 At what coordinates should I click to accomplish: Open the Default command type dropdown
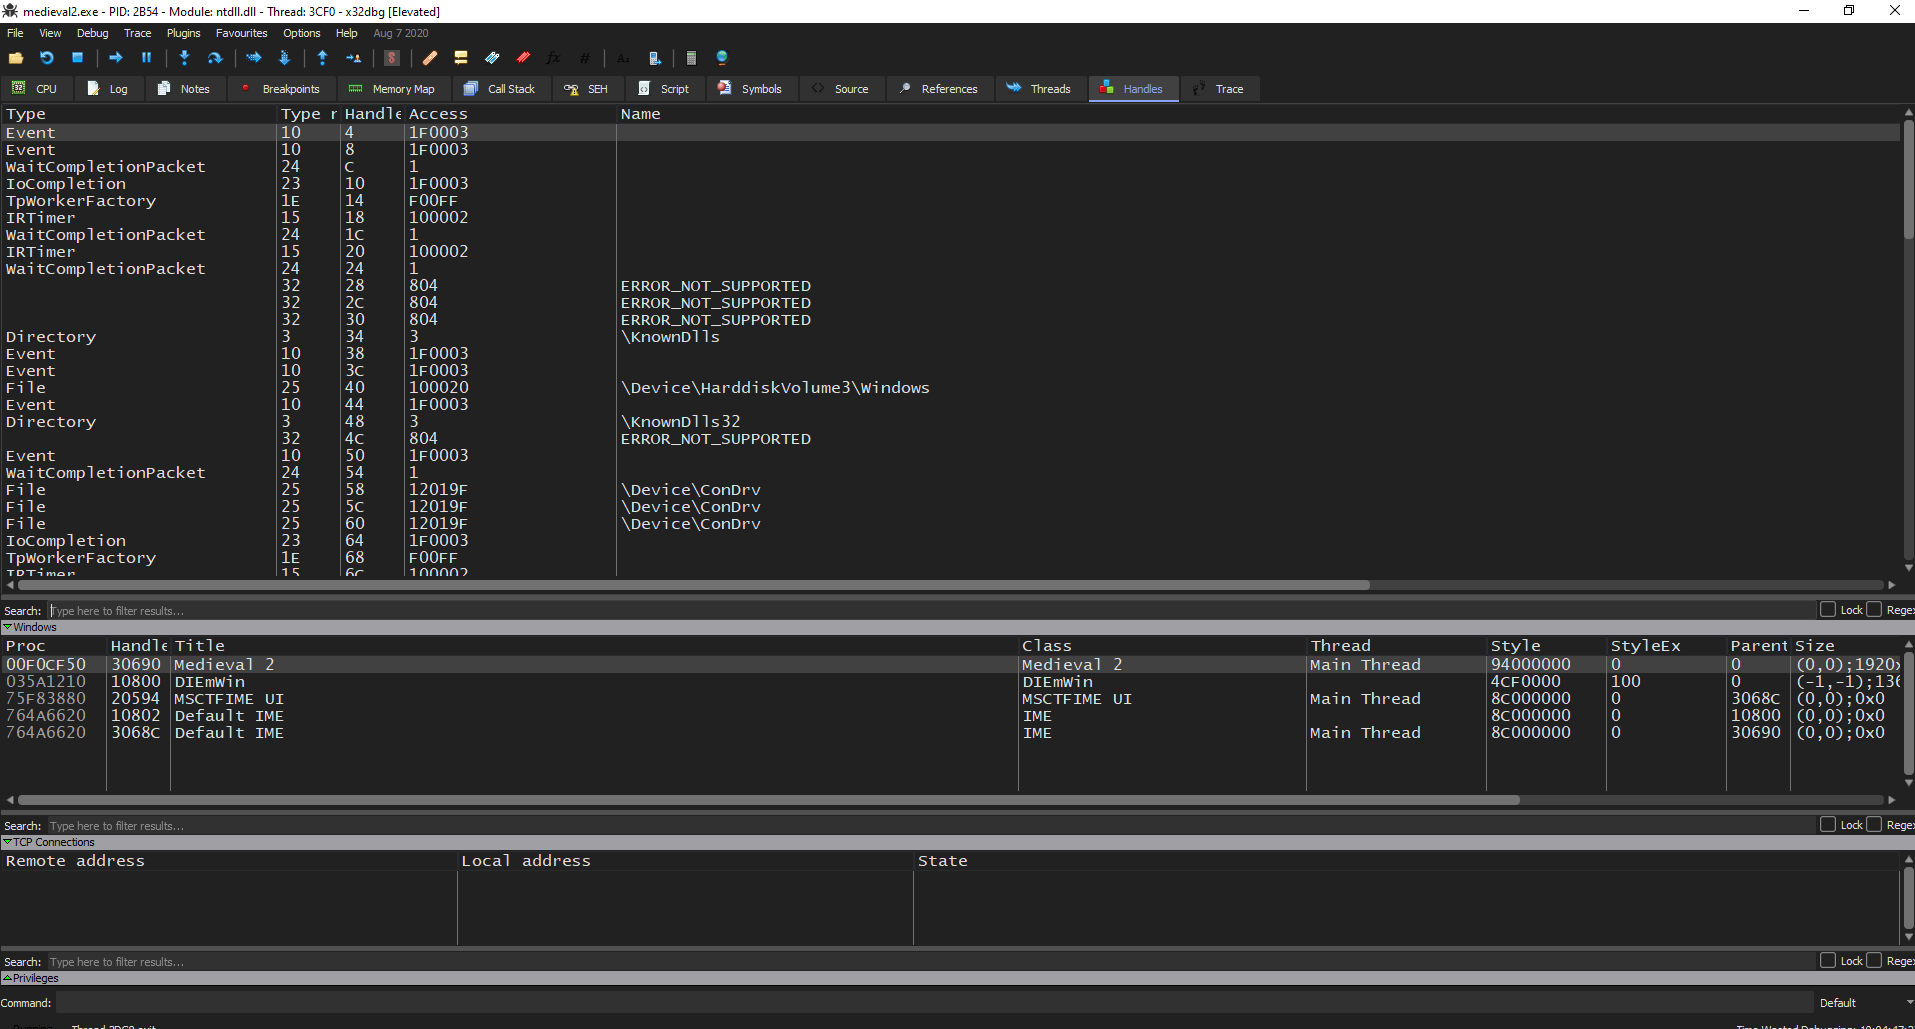1864,1003
